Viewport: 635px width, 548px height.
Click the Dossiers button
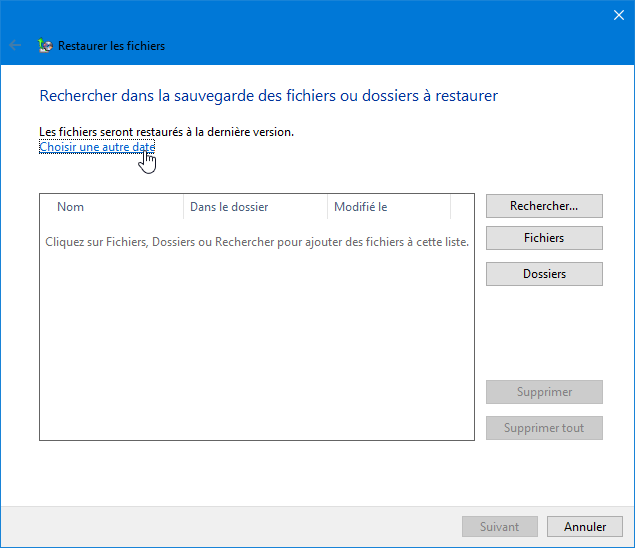pyautogui.click(x=544, y=274)
